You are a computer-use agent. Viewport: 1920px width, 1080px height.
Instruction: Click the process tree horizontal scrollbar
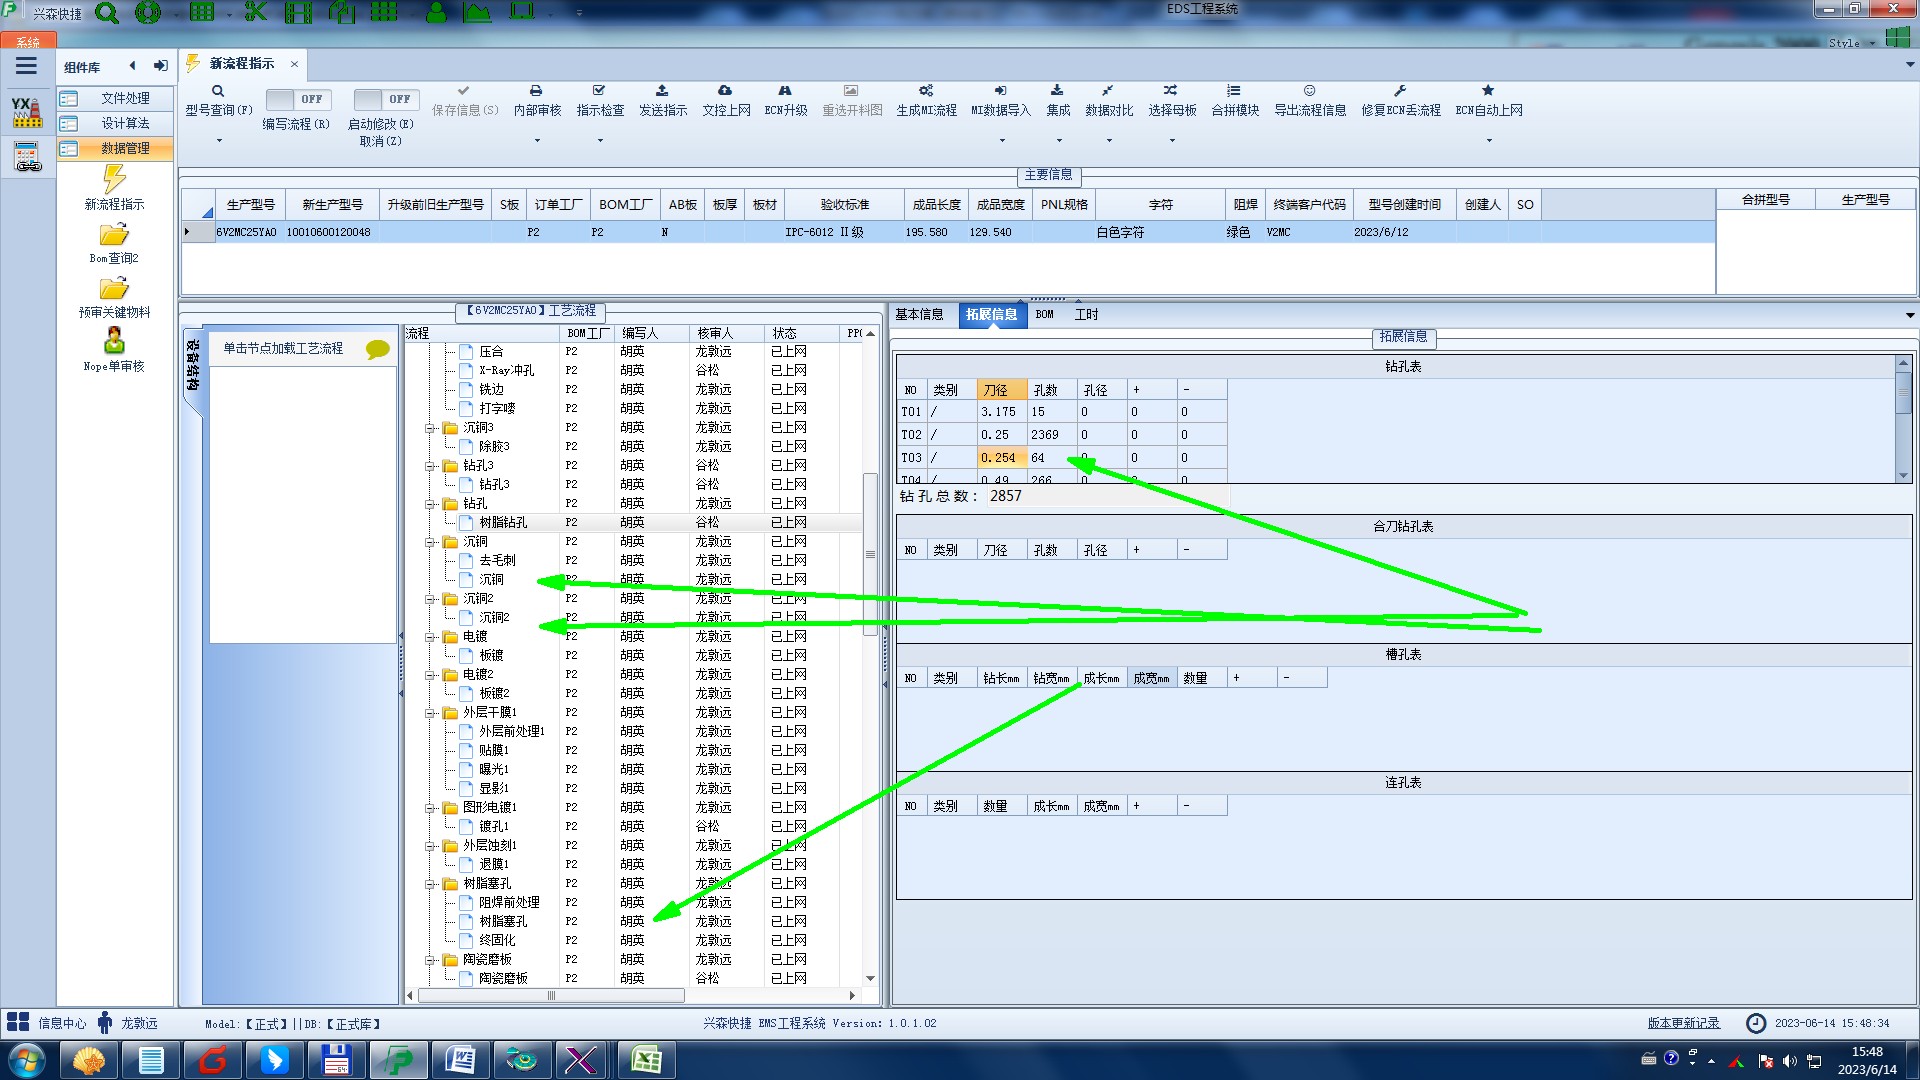pos(551,995)
